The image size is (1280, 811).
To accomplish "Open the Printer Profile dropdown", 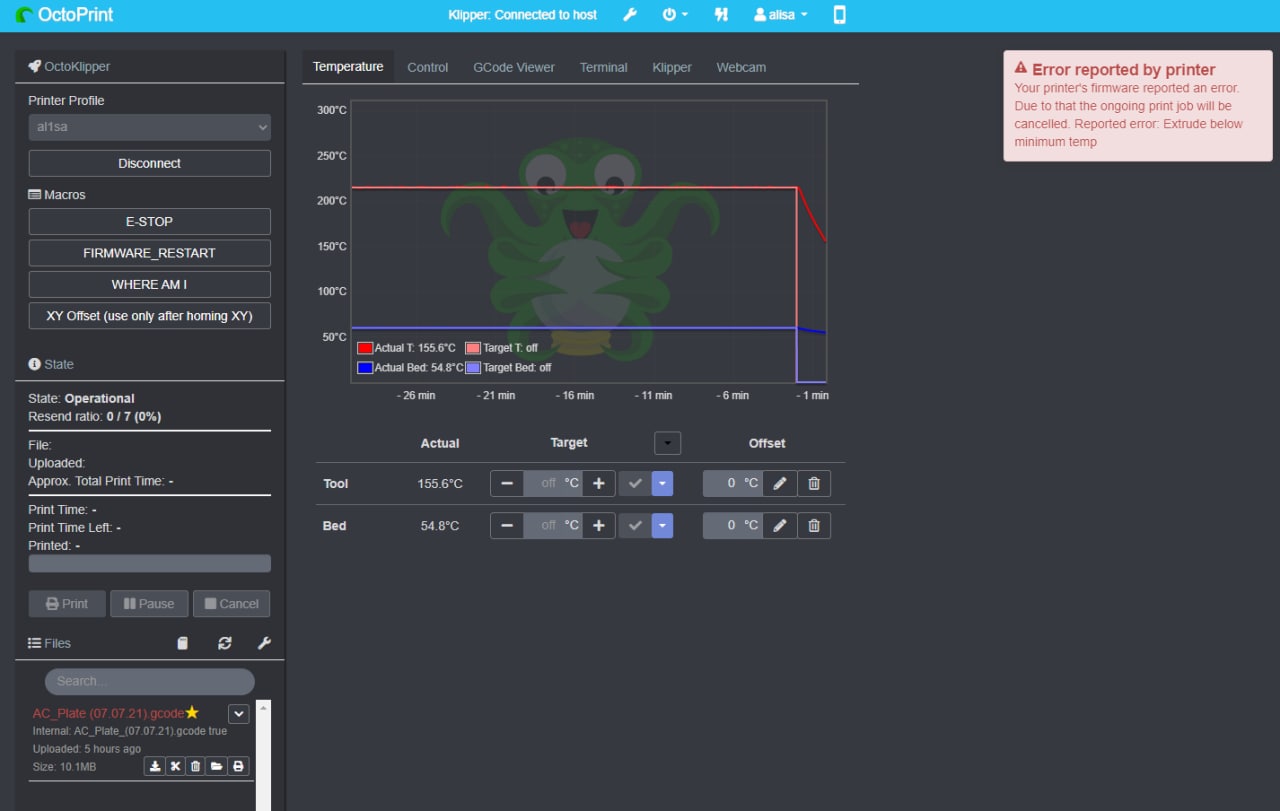I will tap(150, 127).
